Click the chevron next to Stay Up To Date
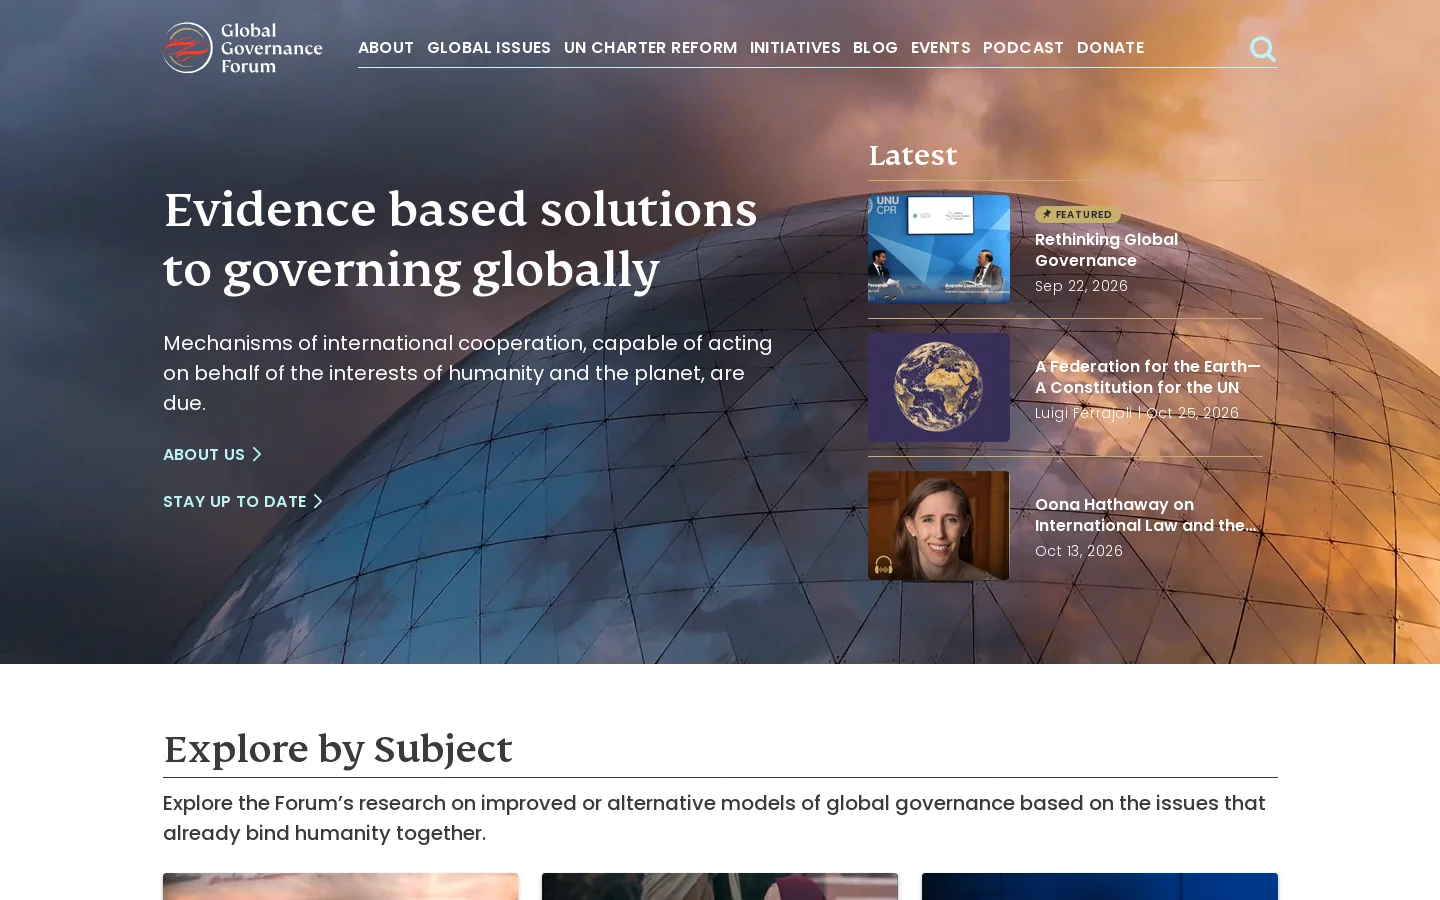The image size is (1440, 900). coord(318,501)
